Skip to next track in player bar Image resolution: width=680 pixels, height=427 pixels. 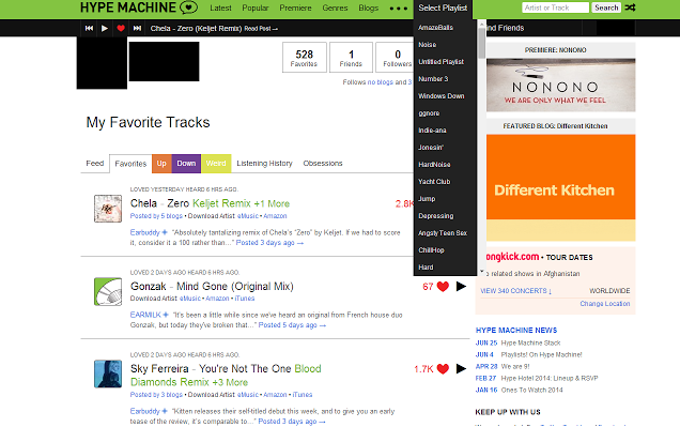pyautogui.click(x=137, y=28)
